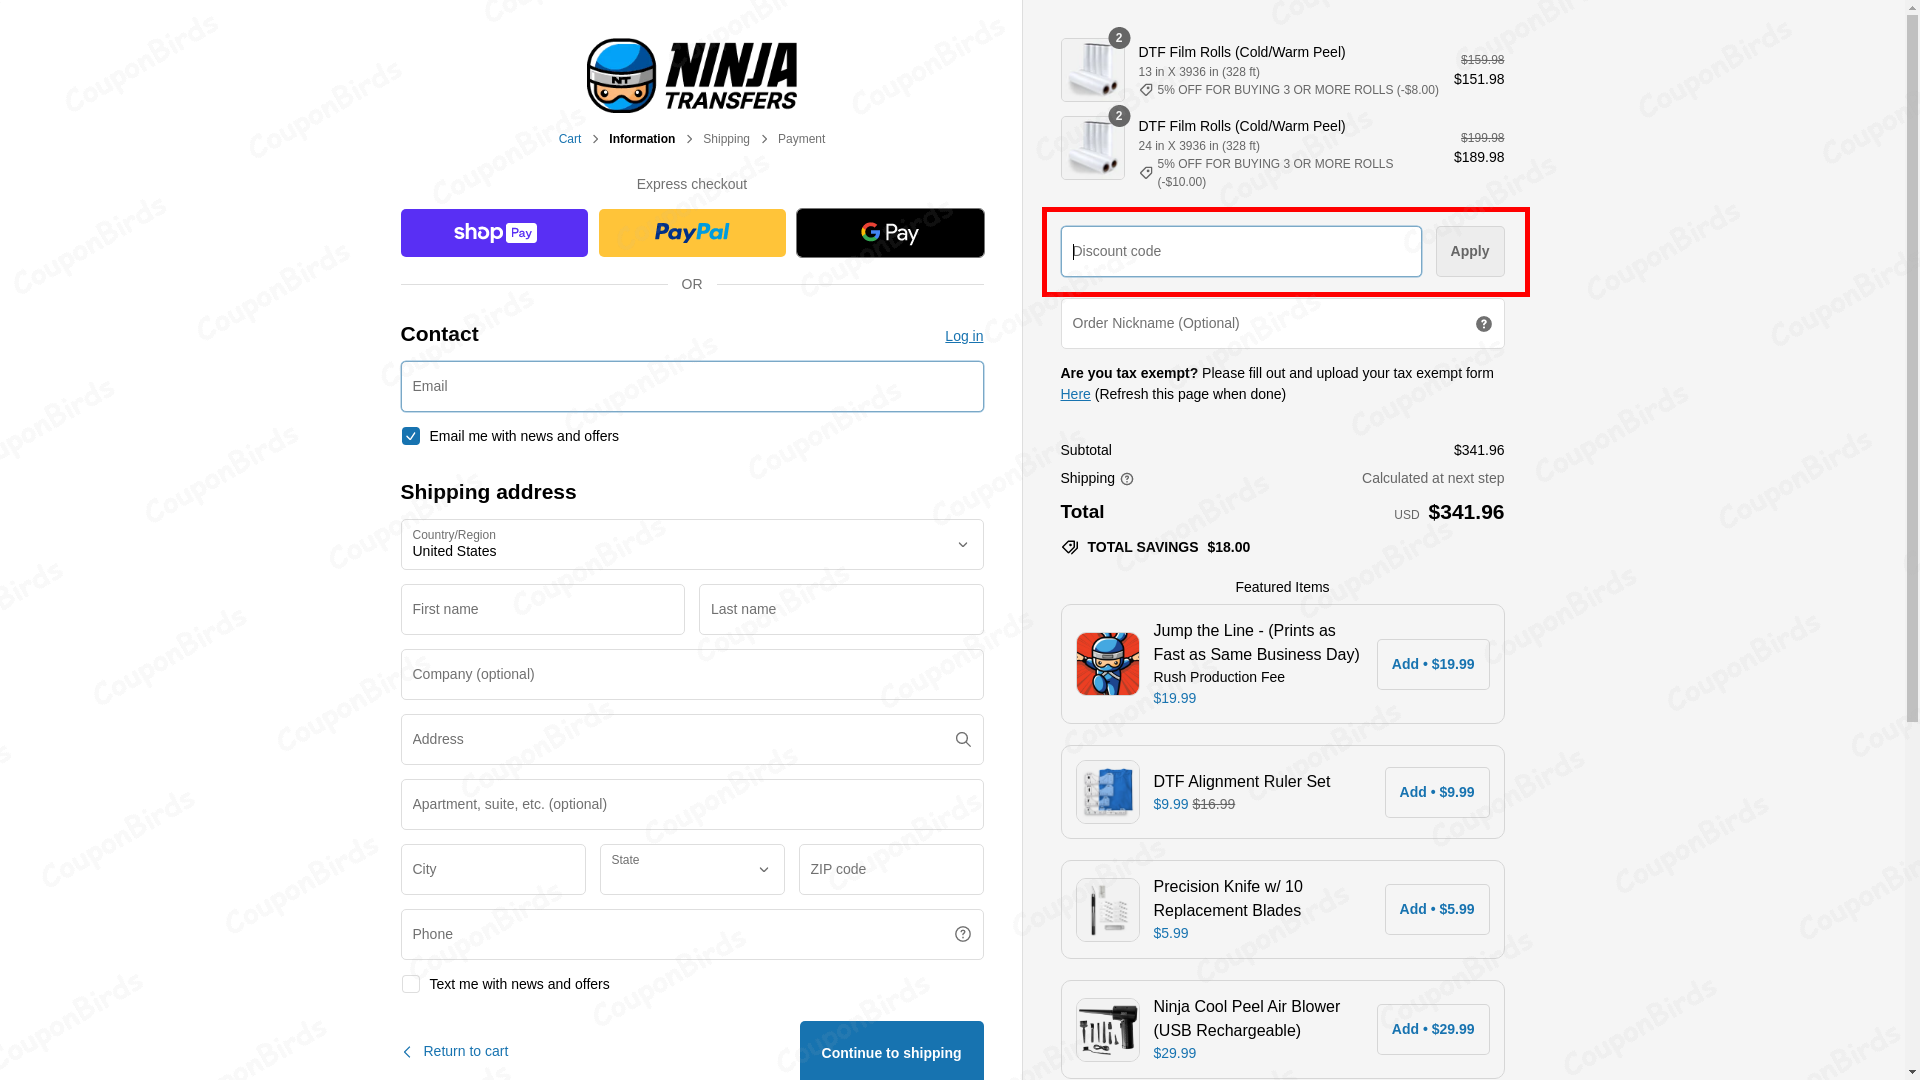Viewport: 1920px width, 1080px height.
Task: Open the Log in link
Action: [963, 336]
